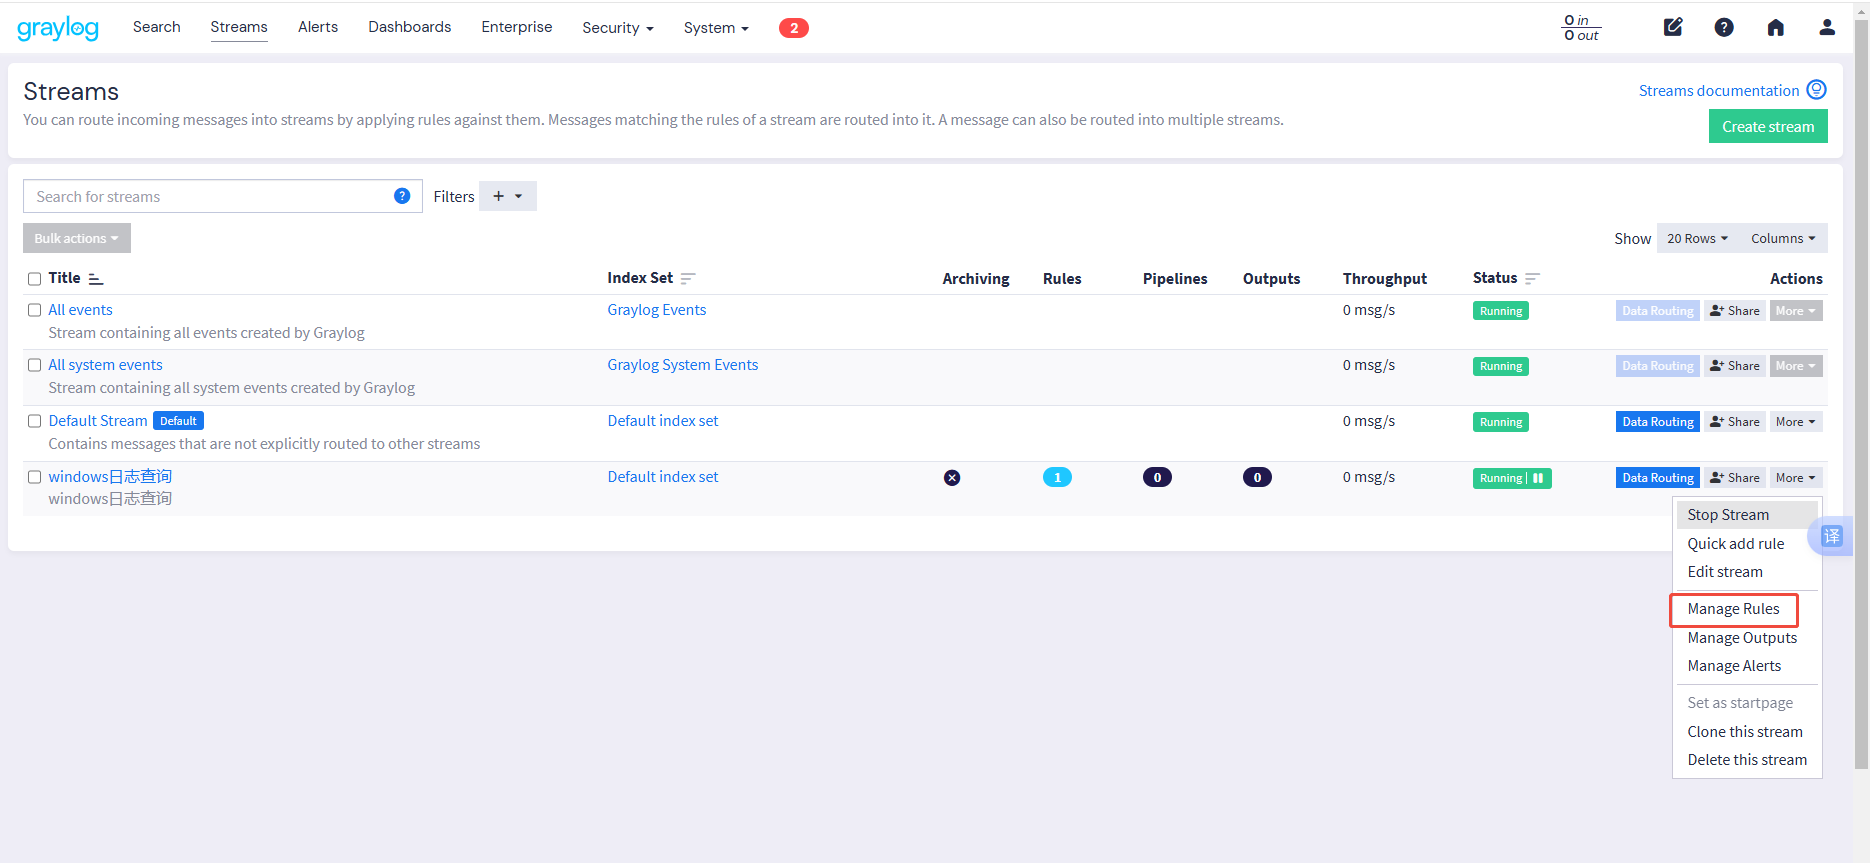Screen dimensions: 1870x863
Task: Open the Dashboards nav item
Action: [410, 27]
